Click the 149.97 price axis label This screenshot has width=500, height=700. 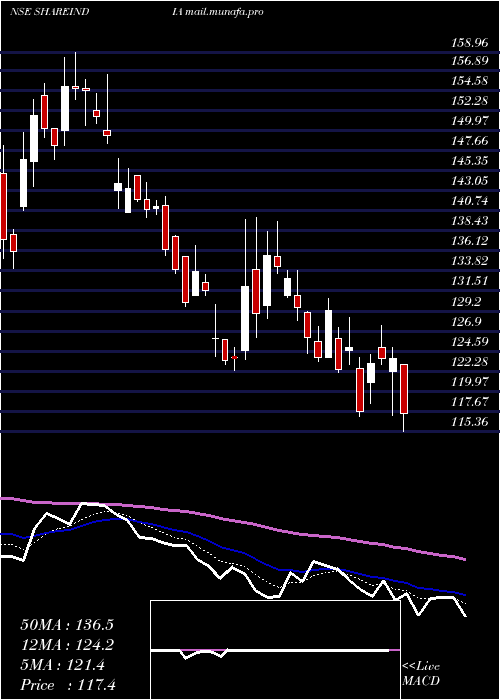point(470,121)
